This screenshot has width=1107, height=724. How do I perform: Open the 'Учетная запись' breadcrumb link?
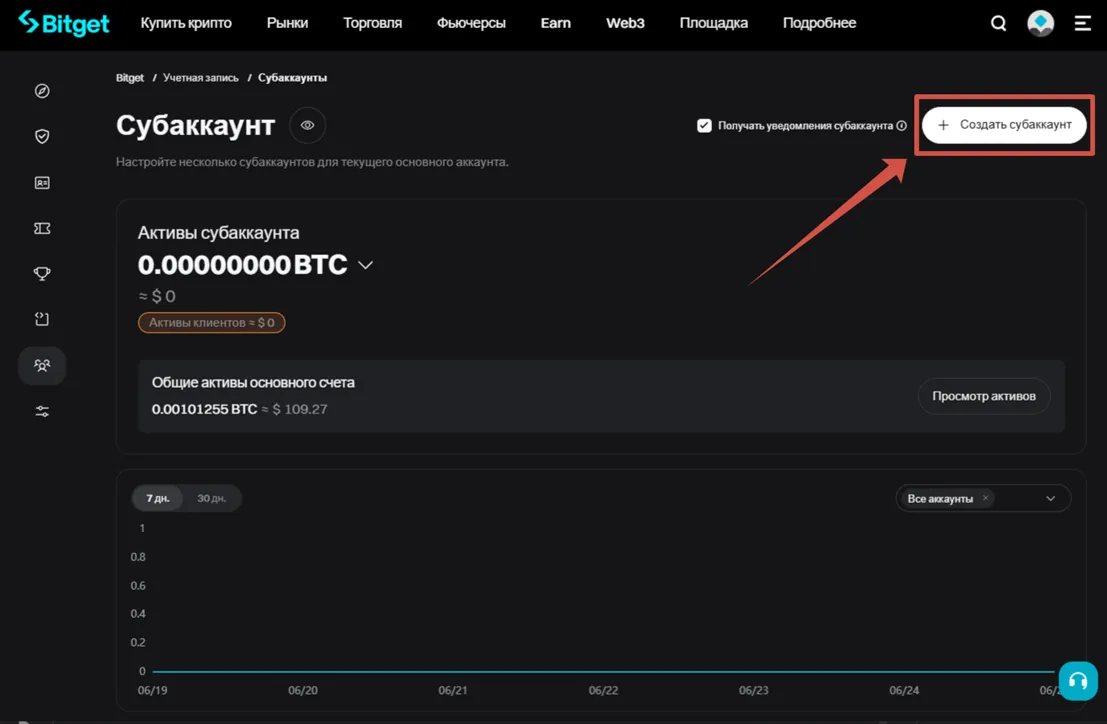tap(201, 77)
